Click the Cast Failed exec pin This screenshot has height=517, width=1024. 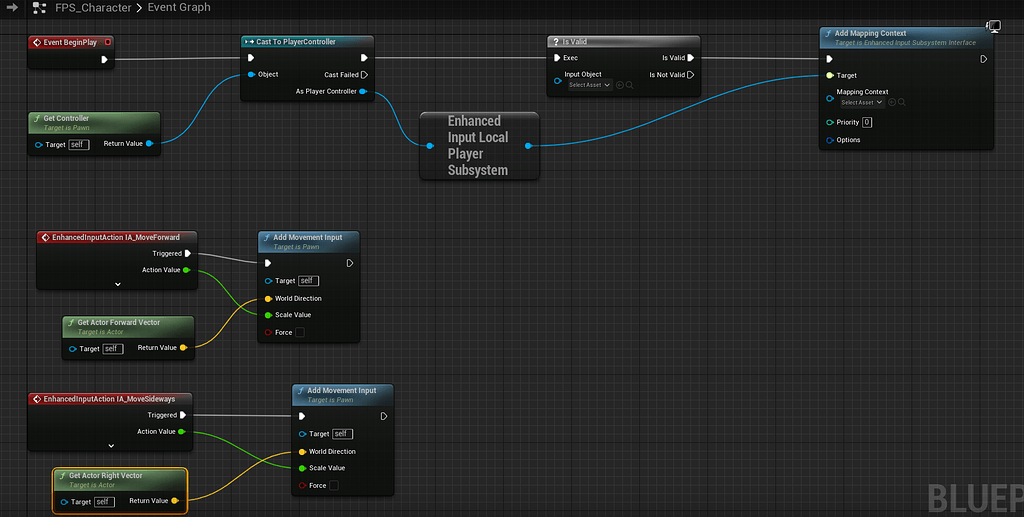[364, 74]
